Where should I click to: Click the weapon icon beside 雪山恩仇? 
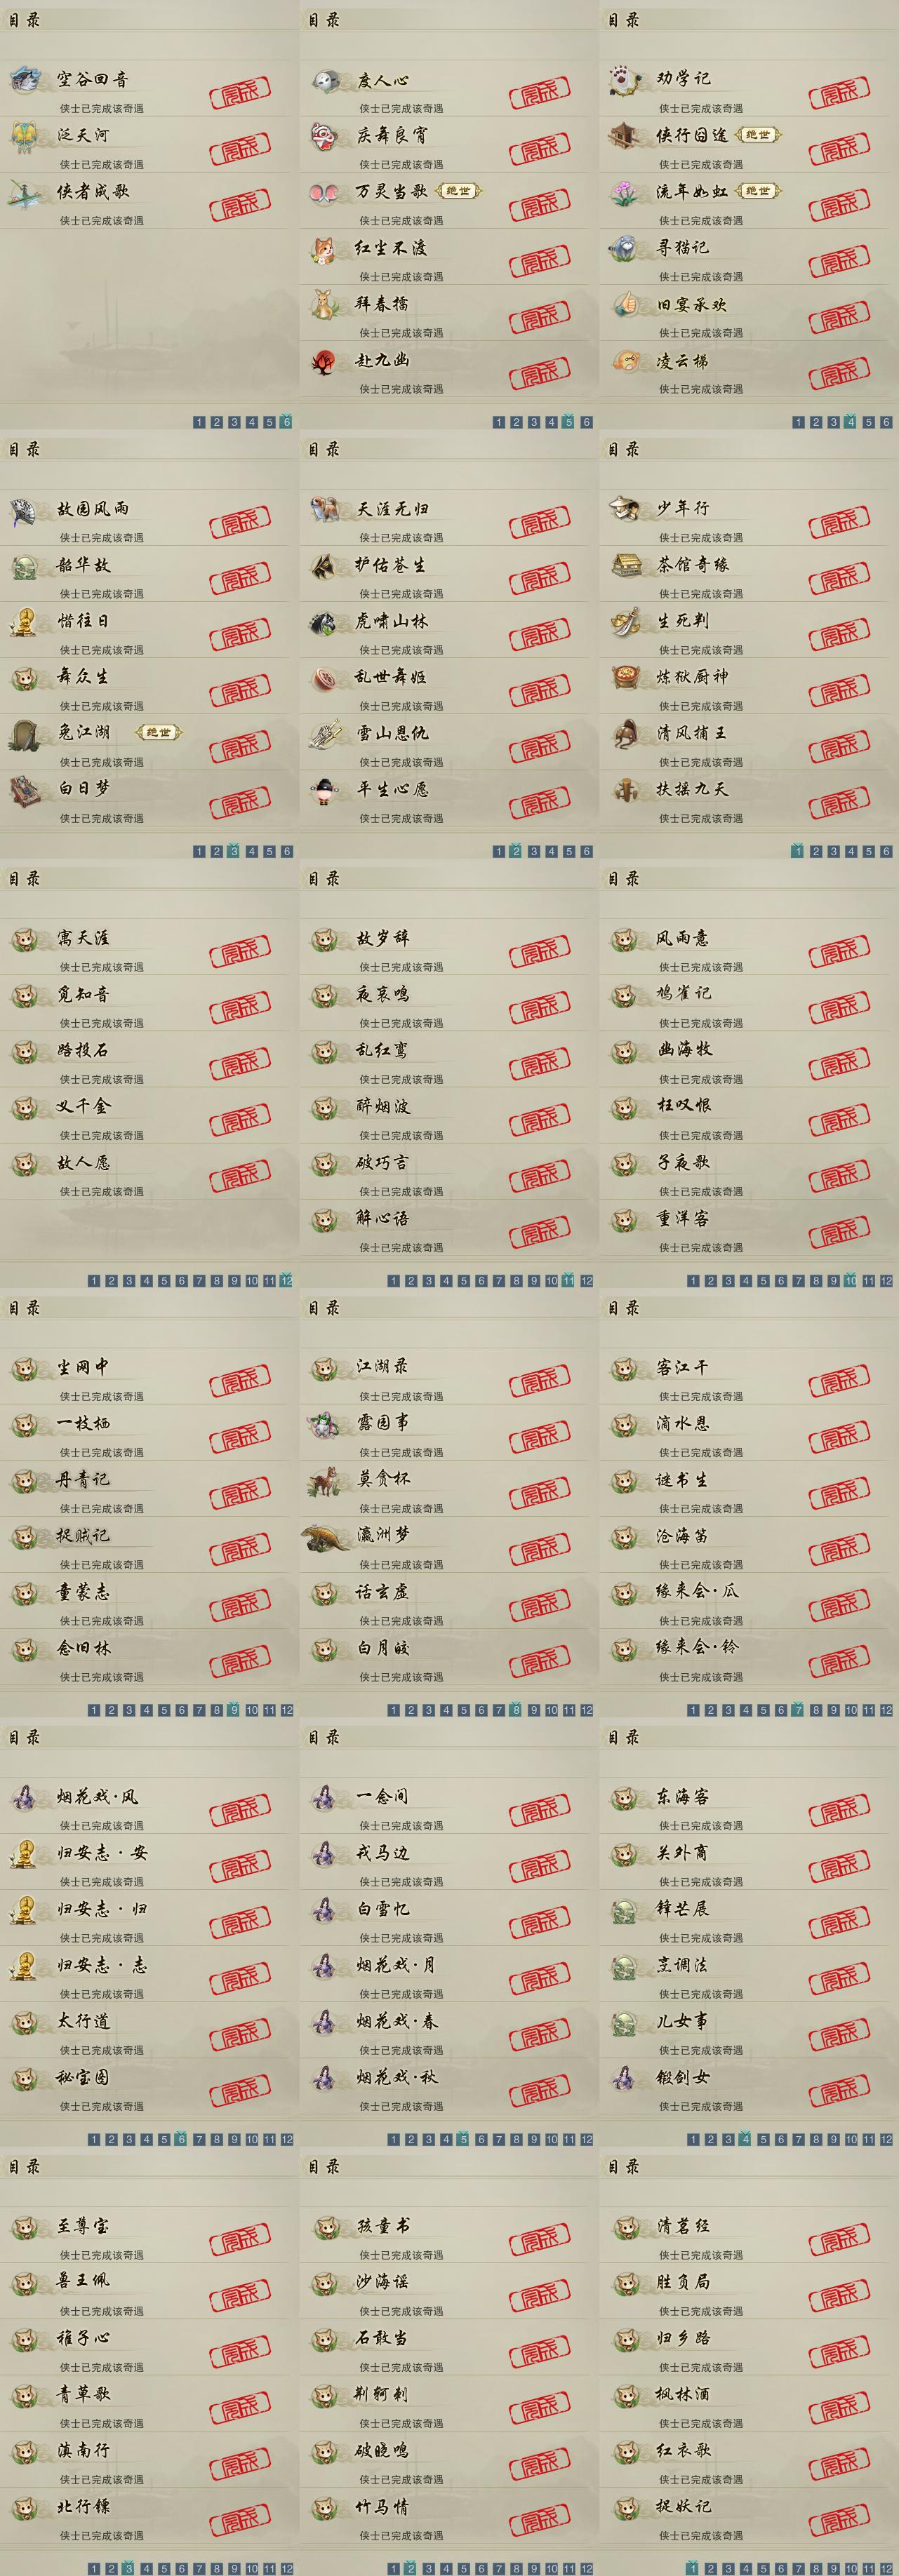(x=325, y=734)
